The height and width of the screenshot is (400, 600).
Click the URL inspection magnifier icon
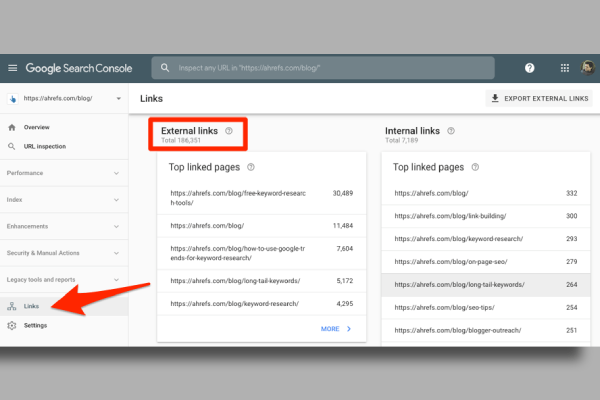pyautogui.click(x=12, y=146)
